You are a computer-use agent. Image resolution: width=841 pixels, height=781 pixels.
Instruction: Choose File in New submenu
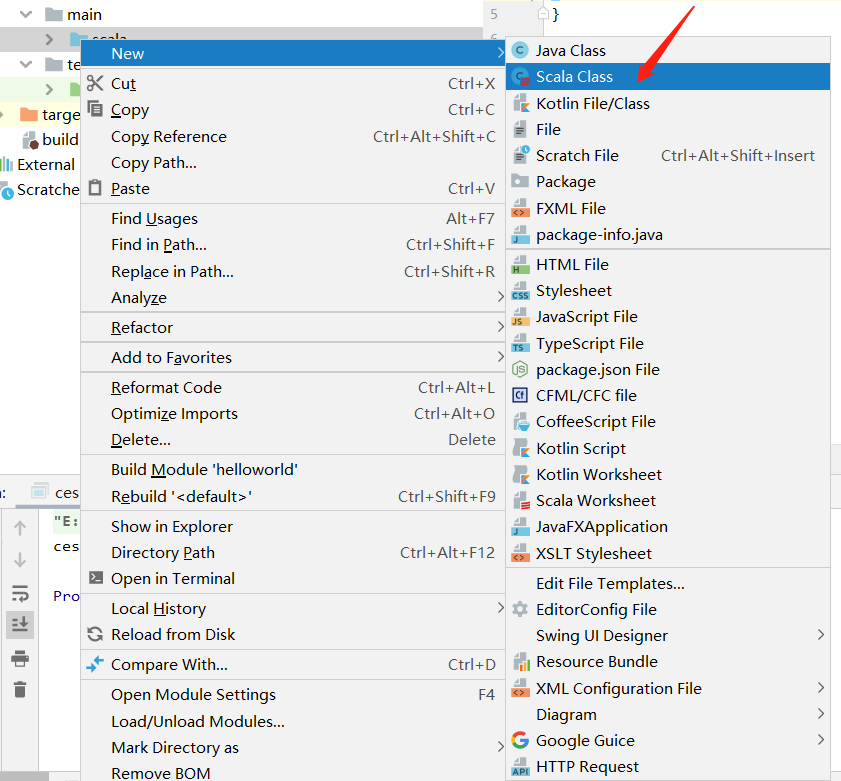coord(668,129)
